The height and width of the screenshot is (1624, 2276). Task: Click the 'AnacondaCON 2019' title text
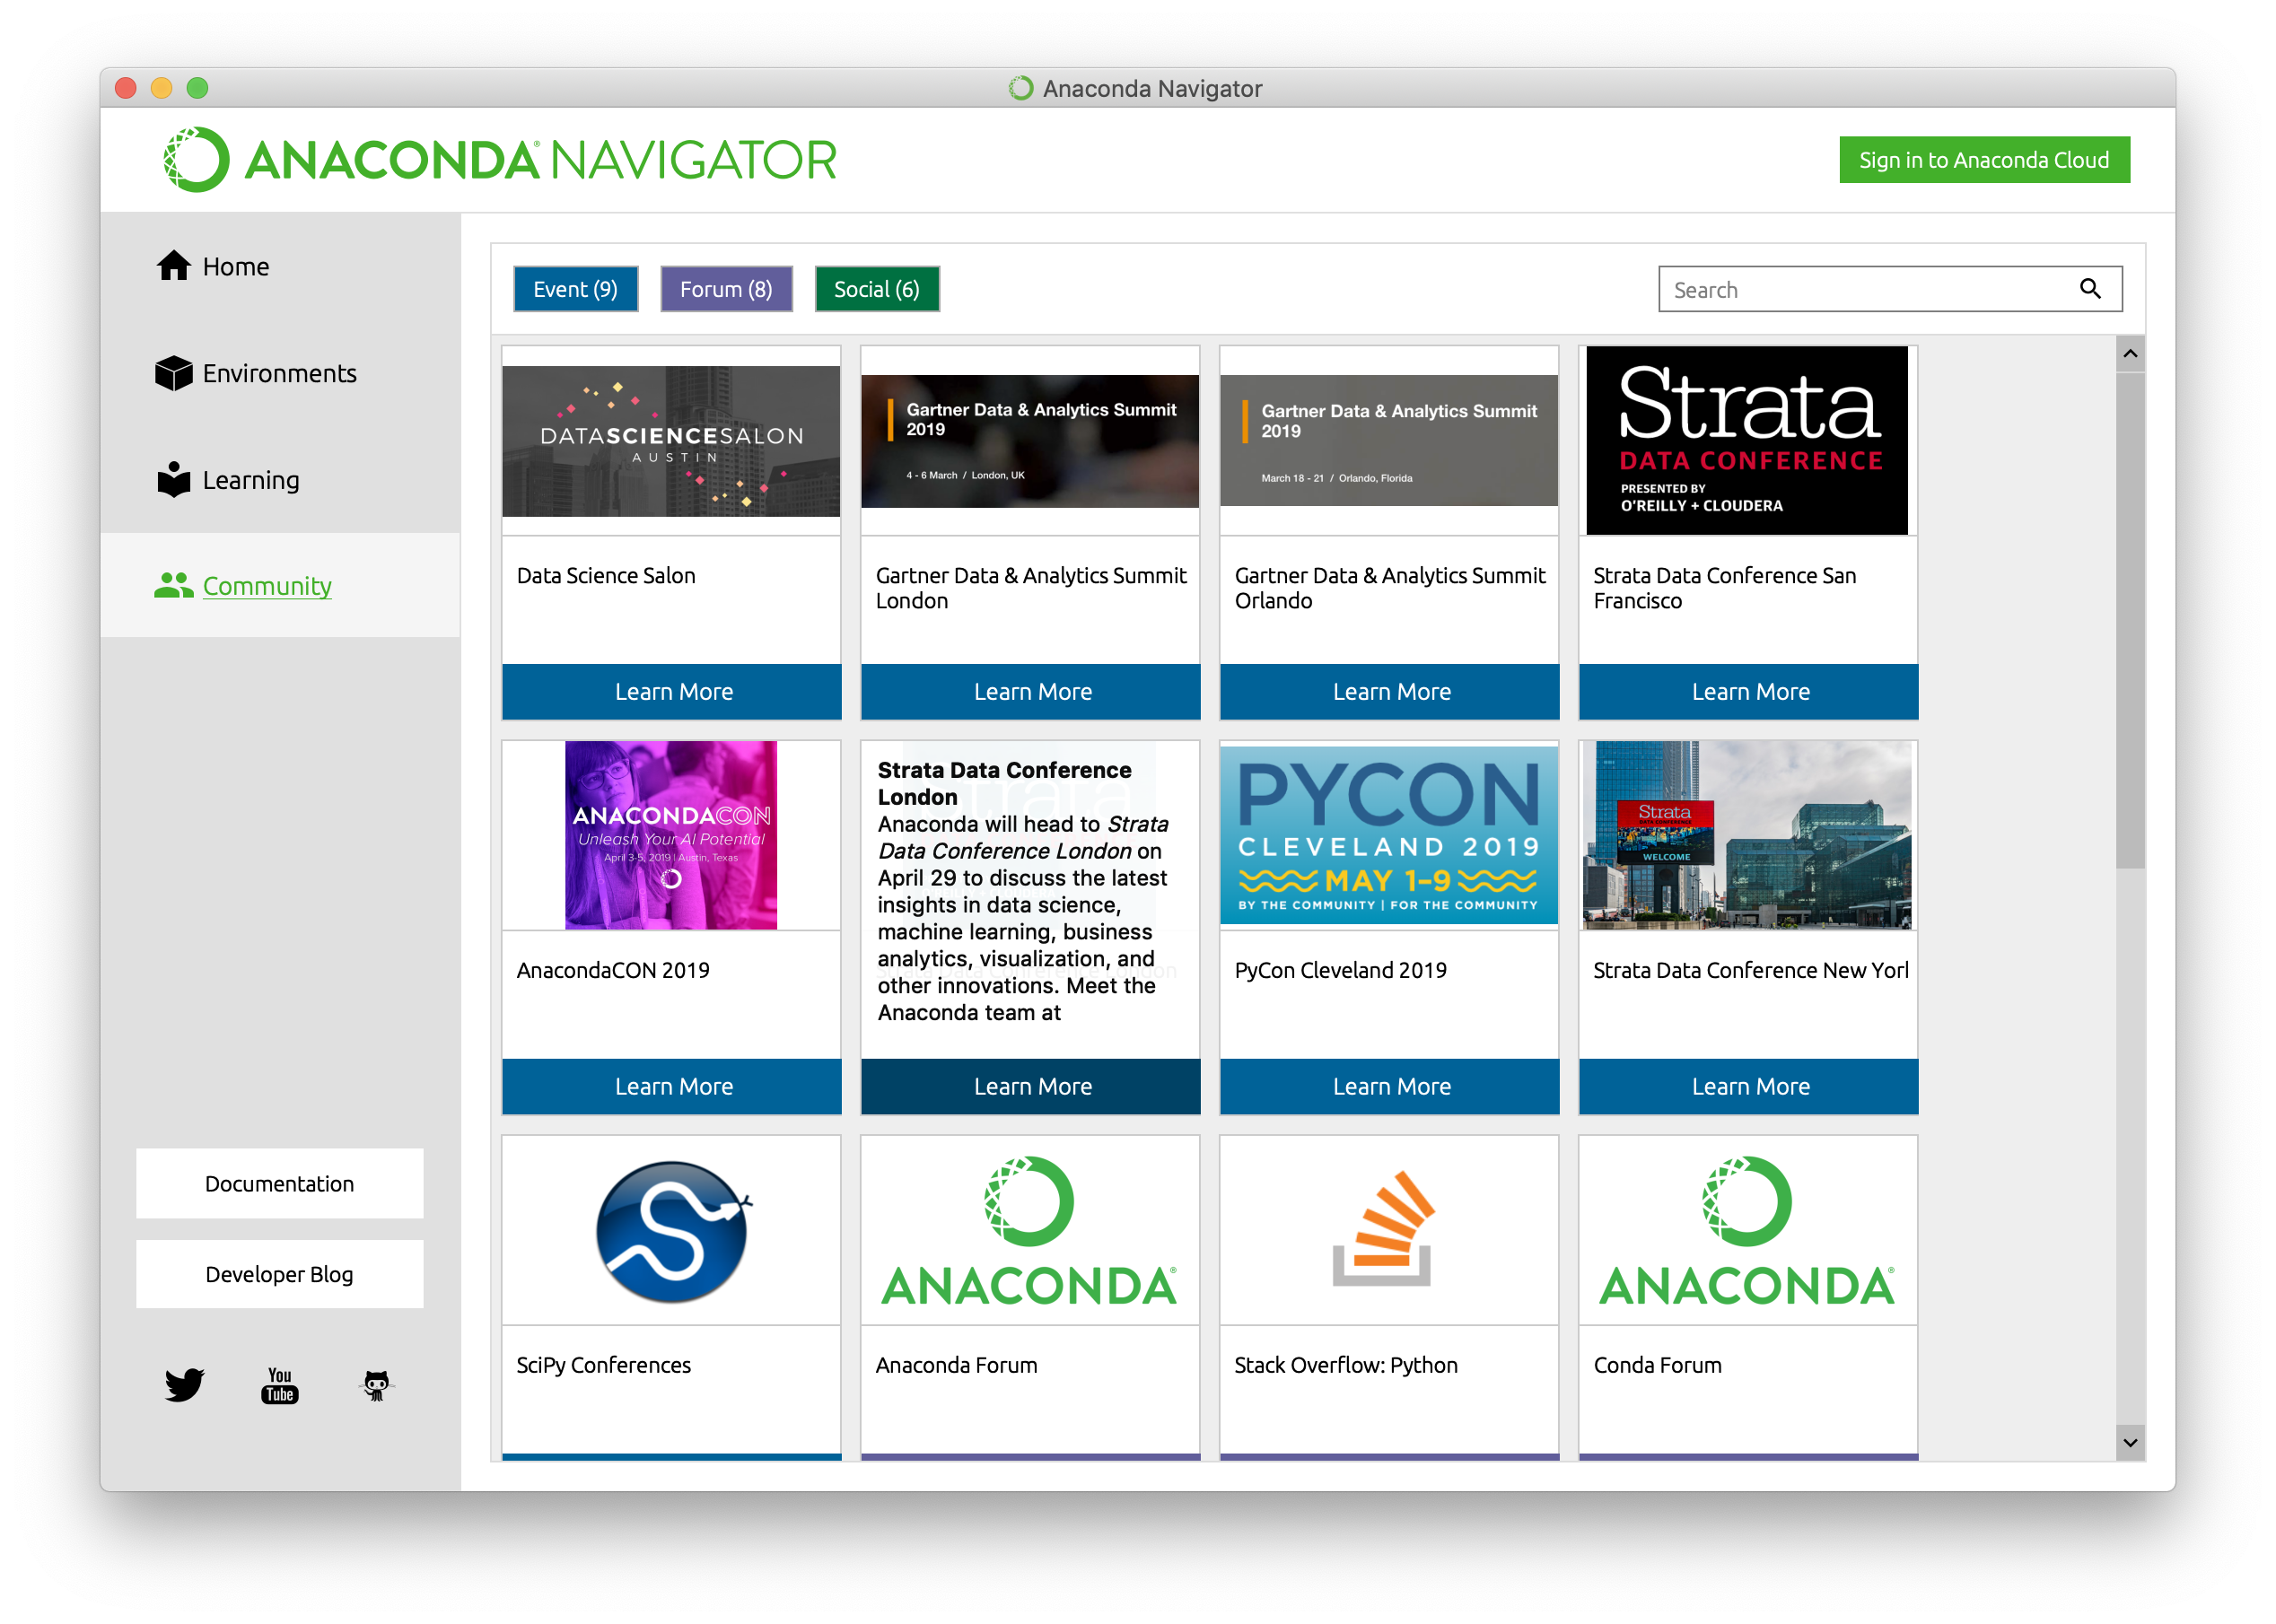[x=613, y=970]
